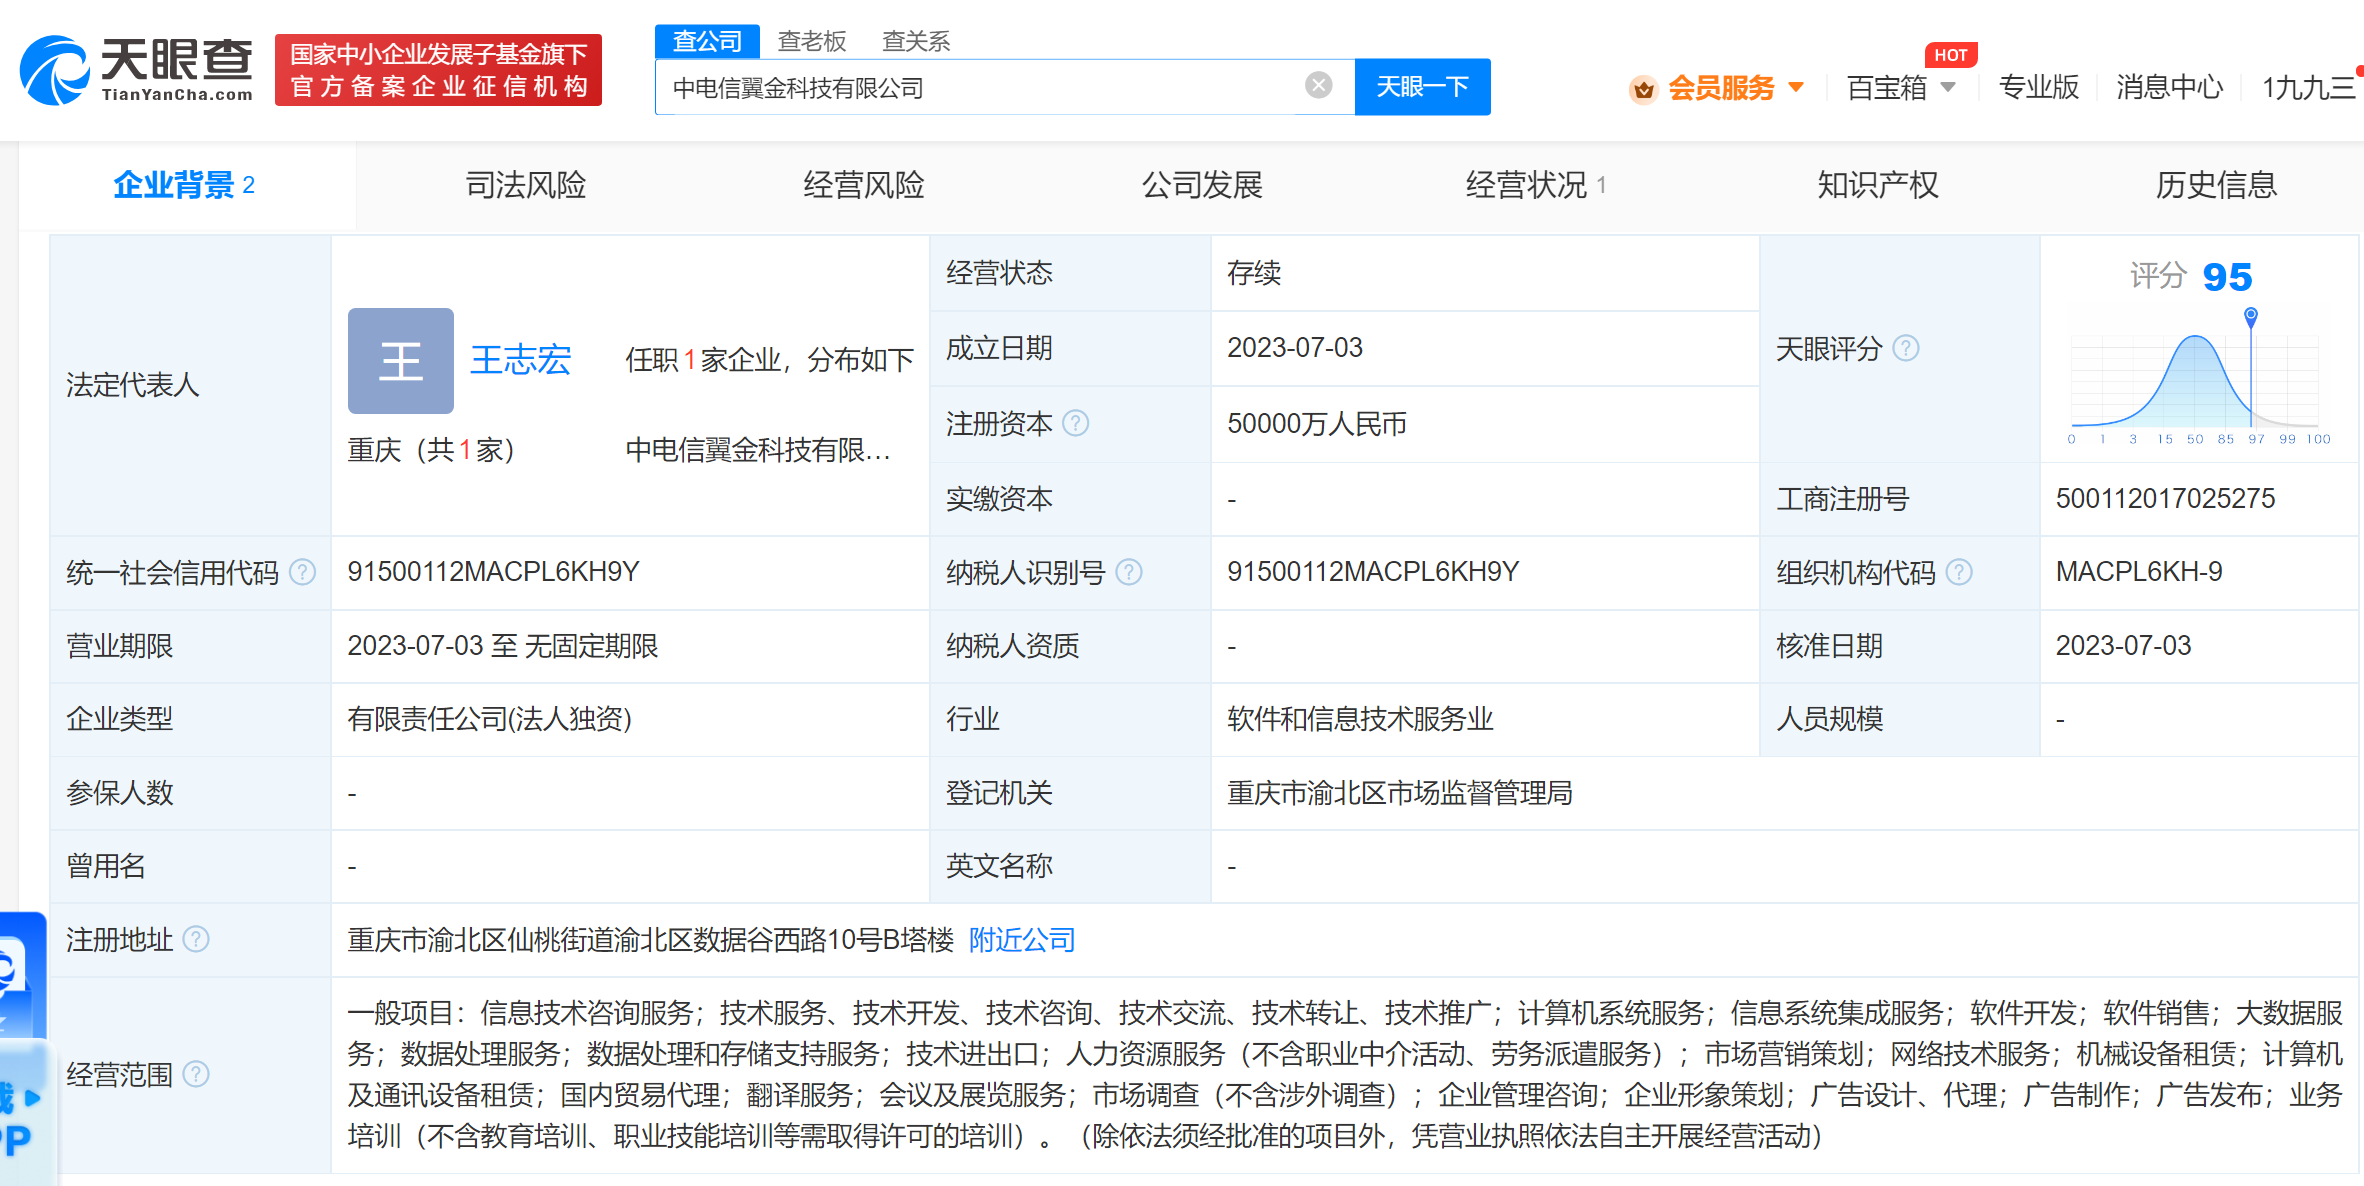Click the red 国家中小企业发展子基金旗下 banner
Viewport: 2364px width, 1186px height.
(438, 70)
